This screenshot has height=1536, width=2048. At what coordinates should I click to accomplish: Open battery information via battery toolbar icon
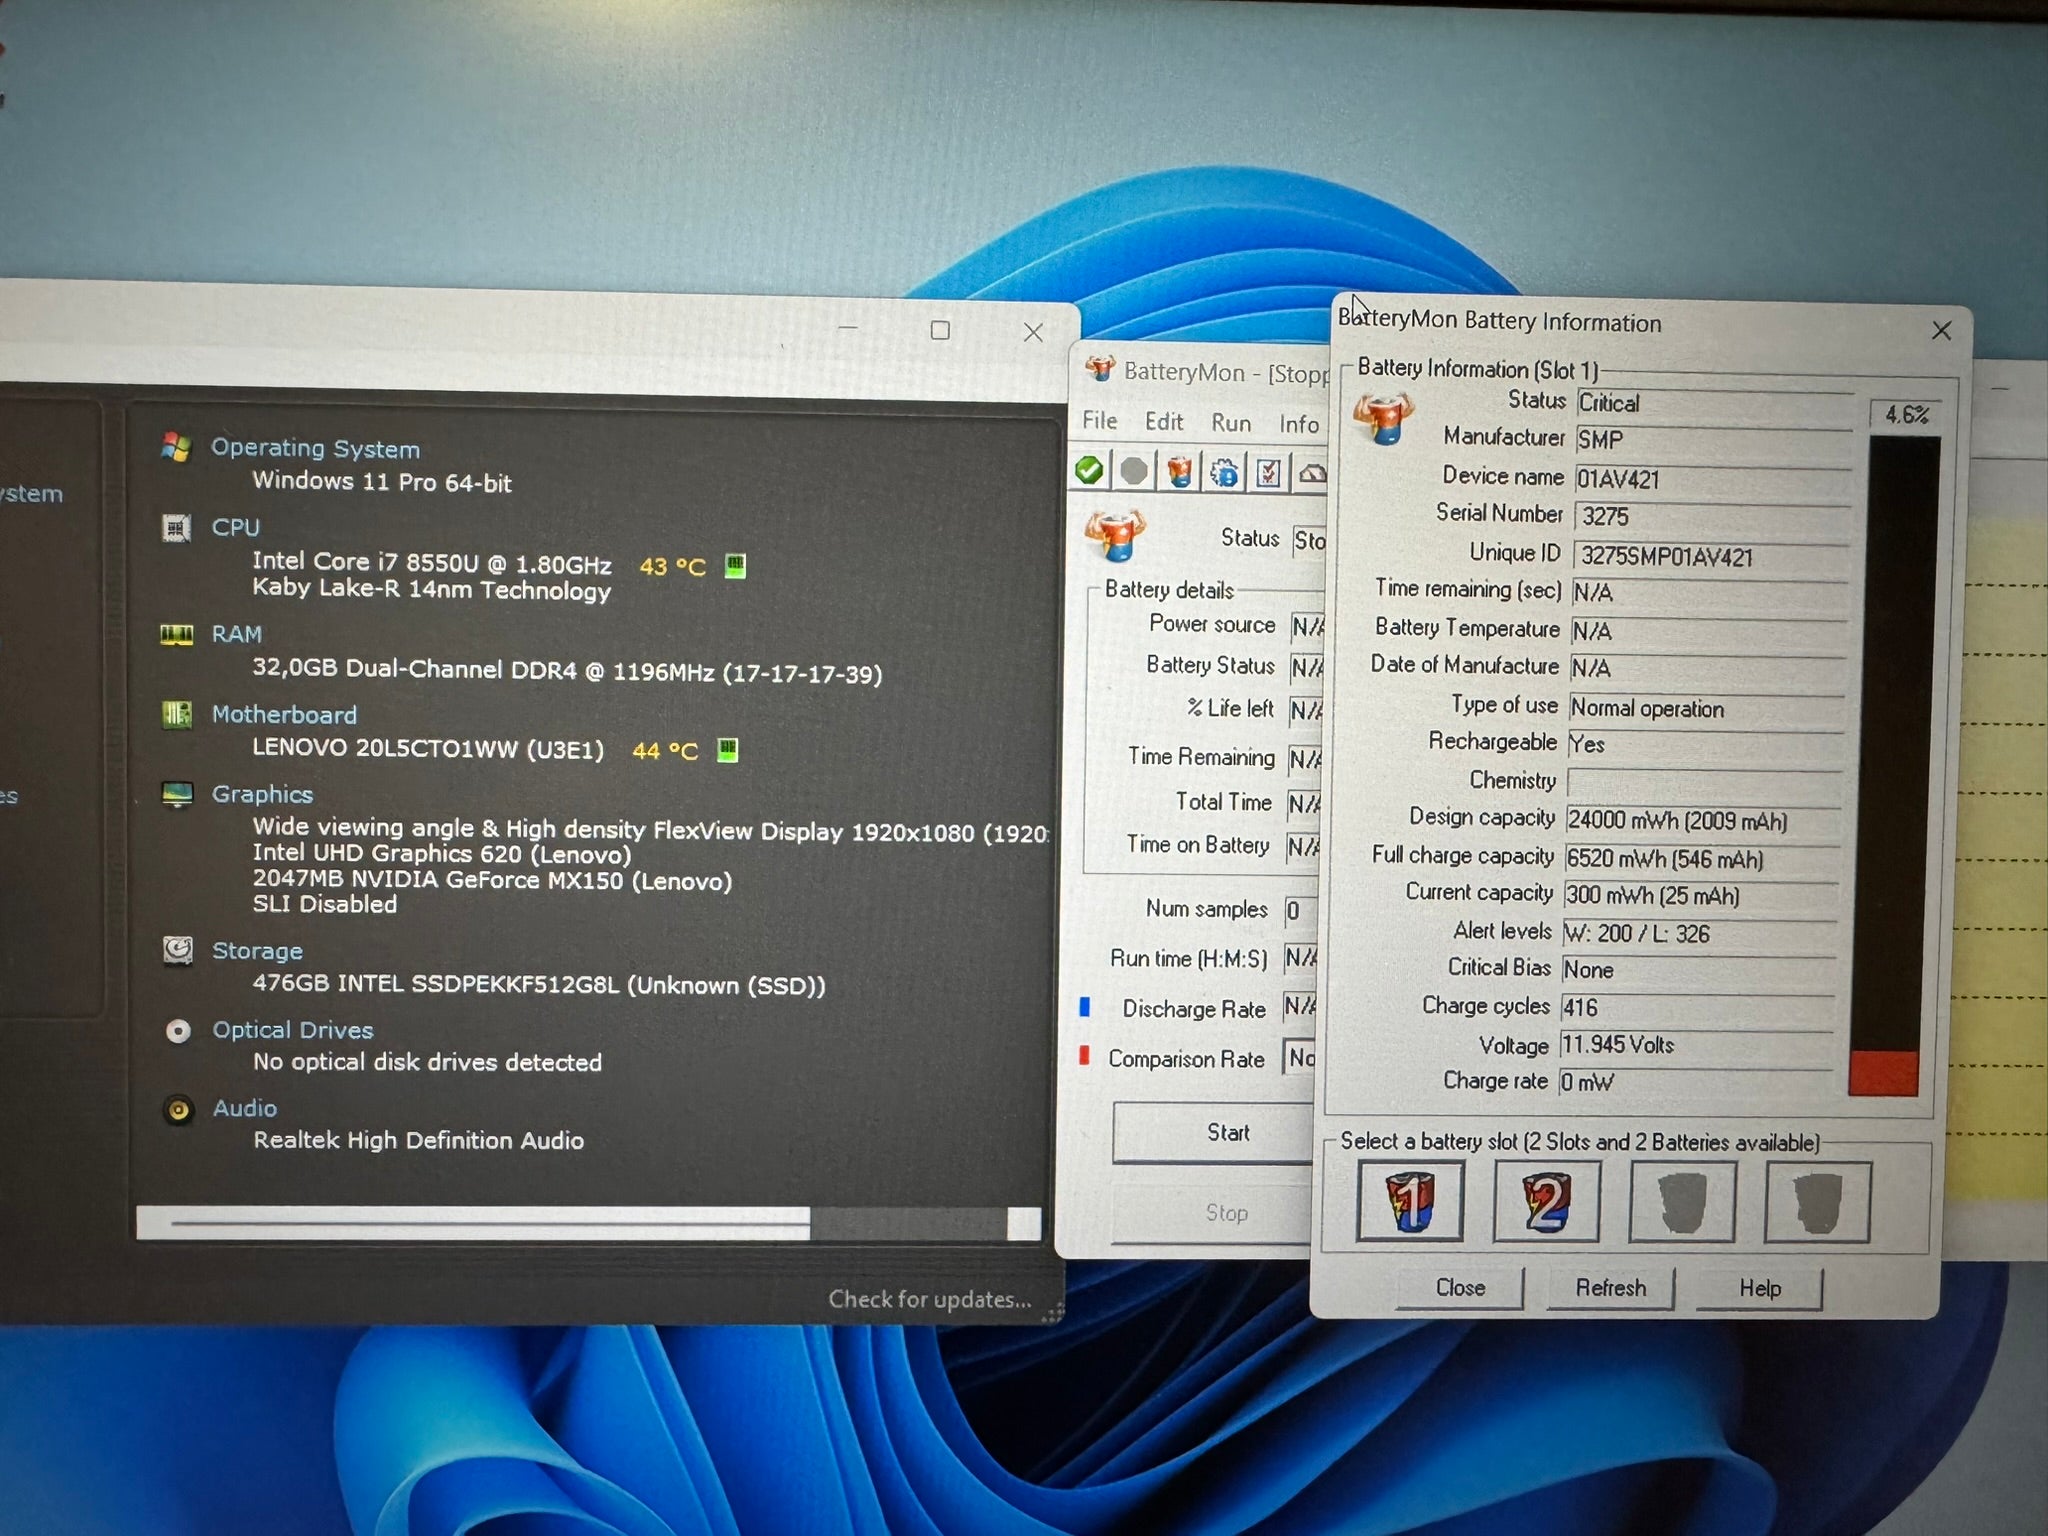coord(1180,472)
